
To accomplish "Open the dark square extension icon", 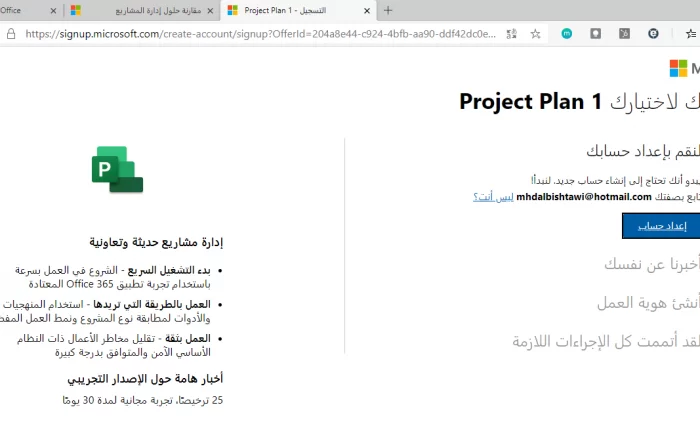I will [x=625, y=33].
